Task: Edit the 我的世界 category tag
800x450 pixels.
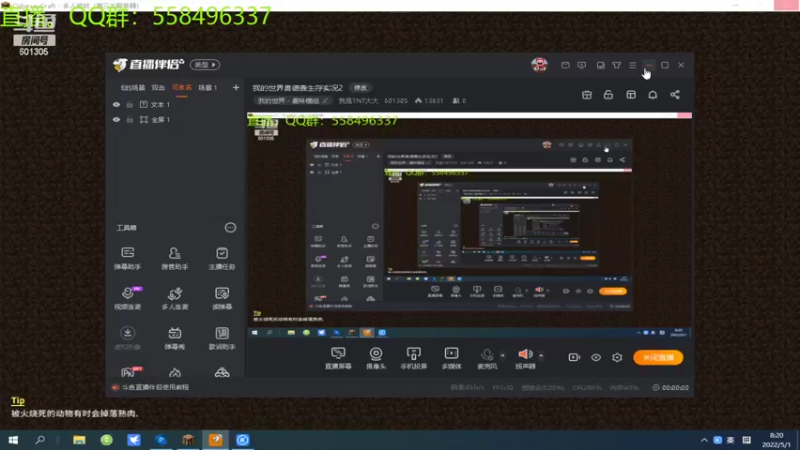Action: (293, 101)
